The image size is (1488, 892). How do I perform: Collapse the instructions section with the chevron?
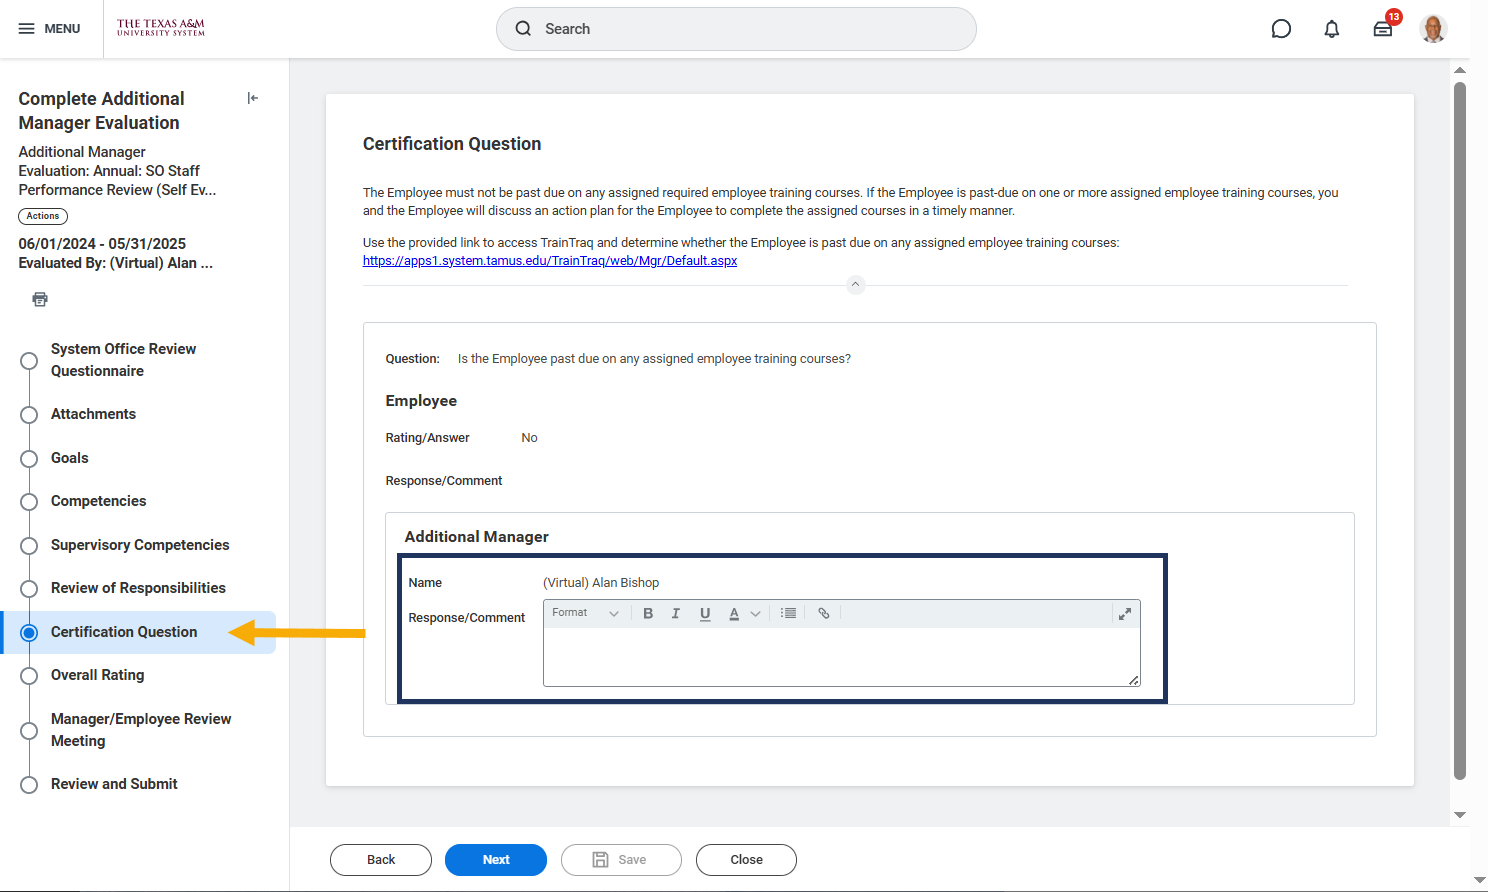coord(855,285)
